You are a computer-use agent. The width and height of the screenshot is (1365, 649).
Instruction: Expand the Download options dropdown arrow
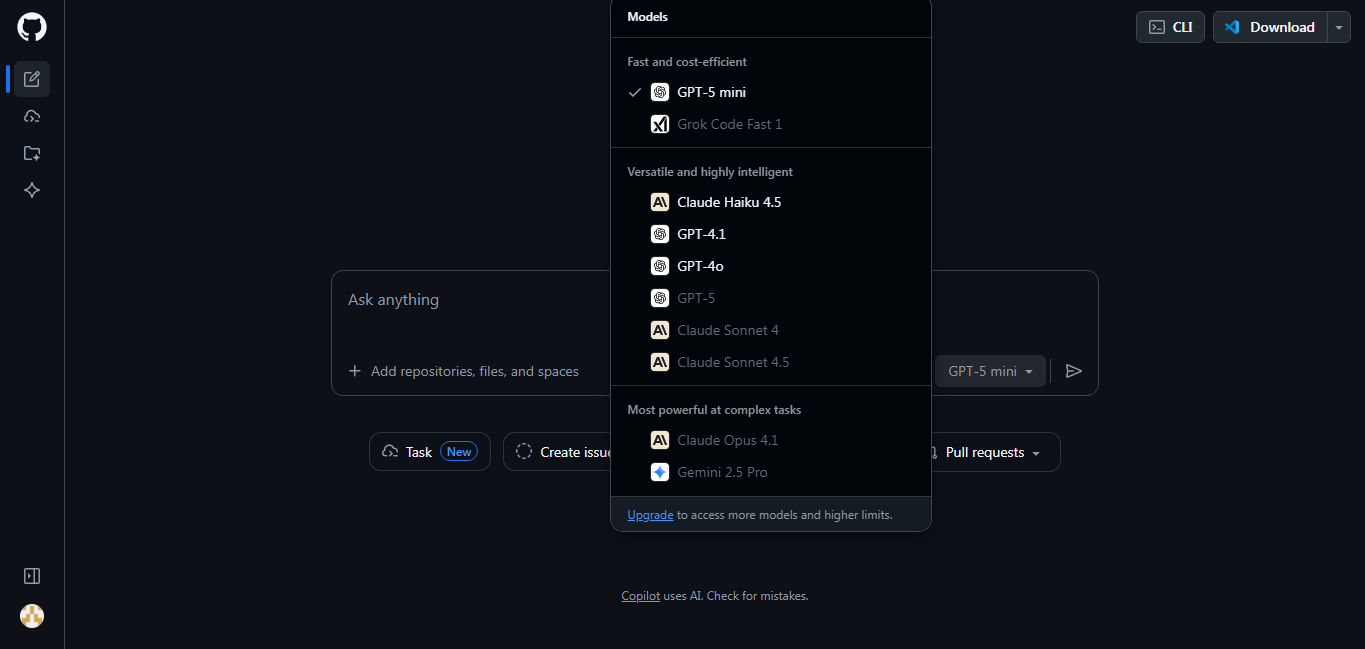click(1338, 27)
